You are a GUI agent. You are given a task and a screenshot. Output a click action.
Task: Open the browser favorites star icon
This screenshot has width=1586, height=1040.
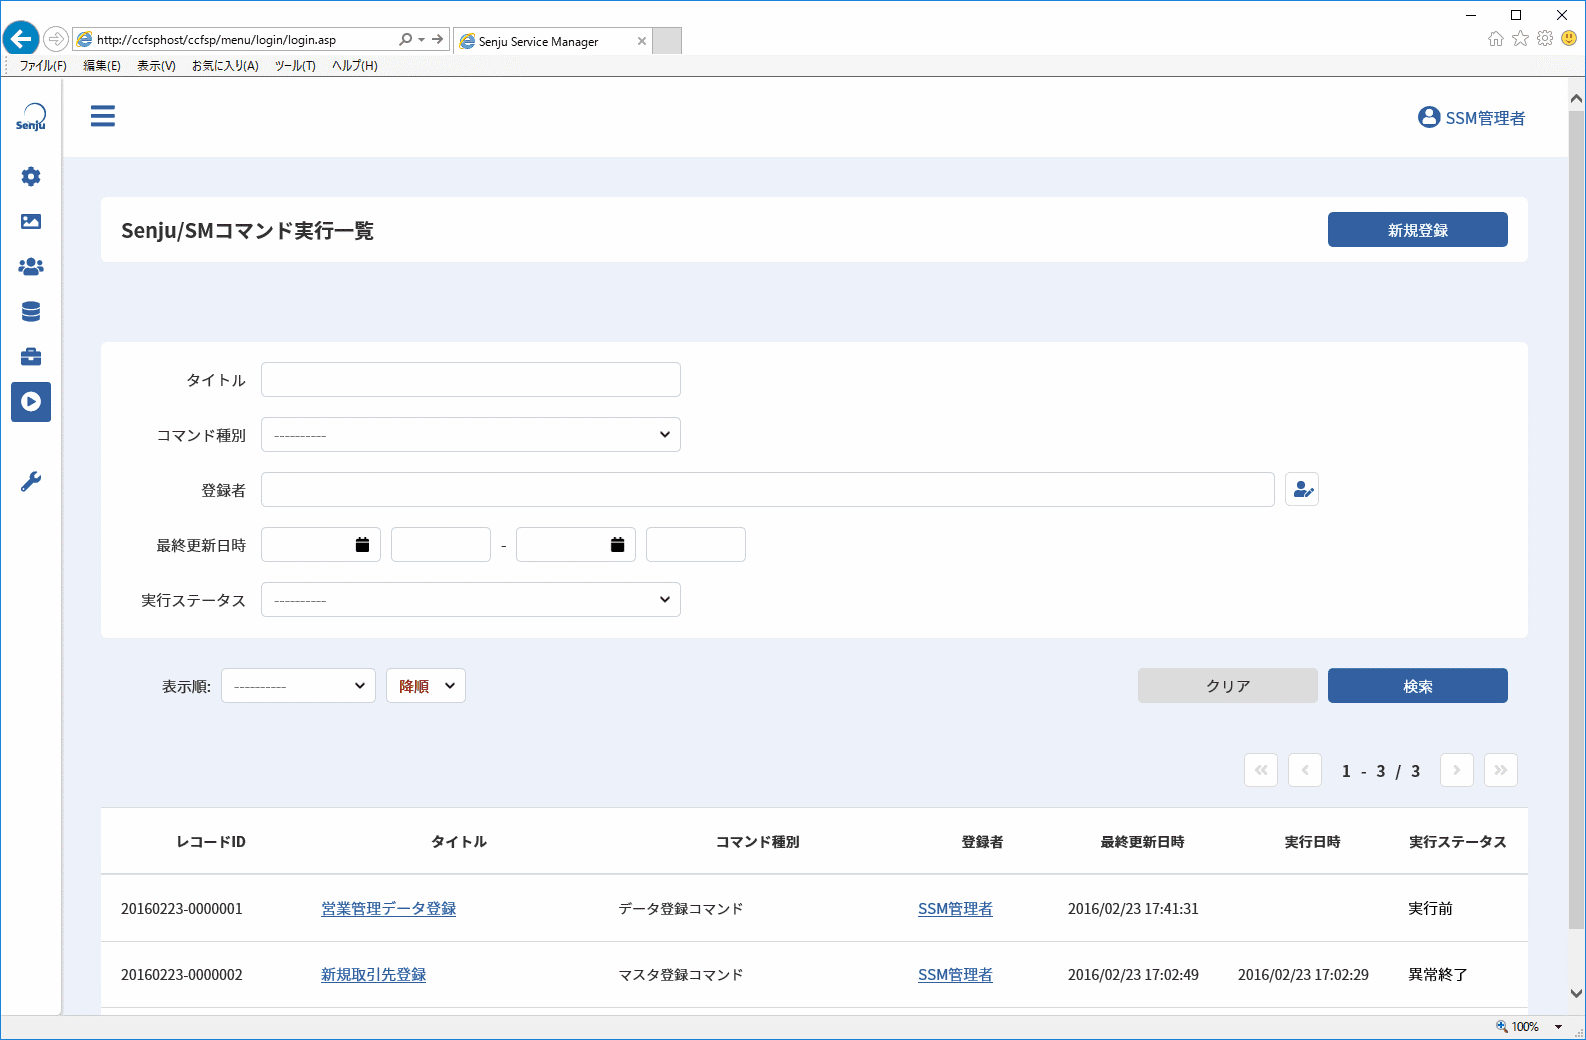point(1521,39)
